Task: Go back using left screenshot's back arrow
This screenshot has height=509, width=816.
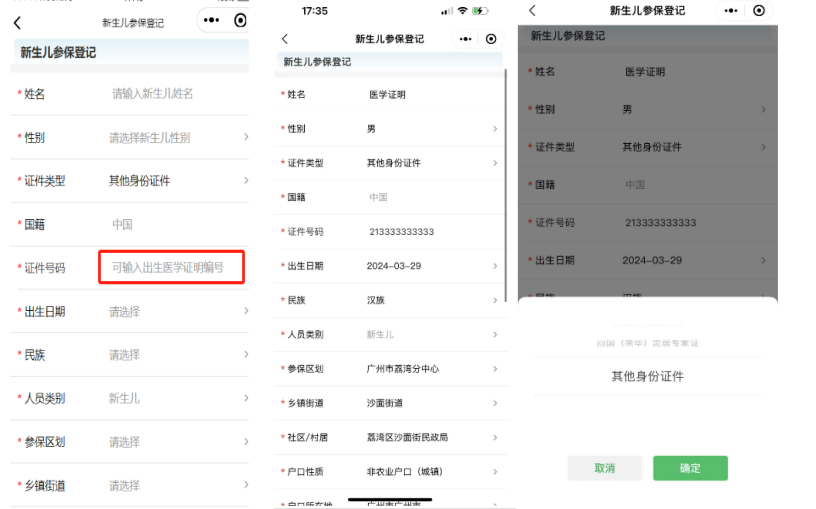Action: [17, 22]
